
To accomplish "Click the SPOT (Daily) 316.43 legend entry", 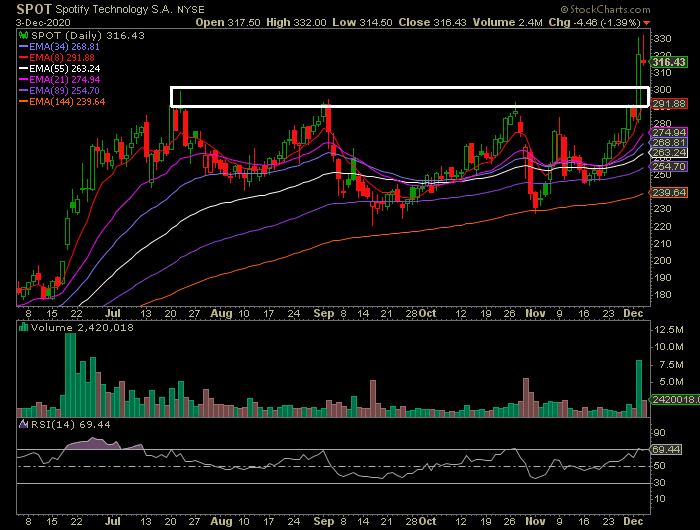I will [88, 36].
